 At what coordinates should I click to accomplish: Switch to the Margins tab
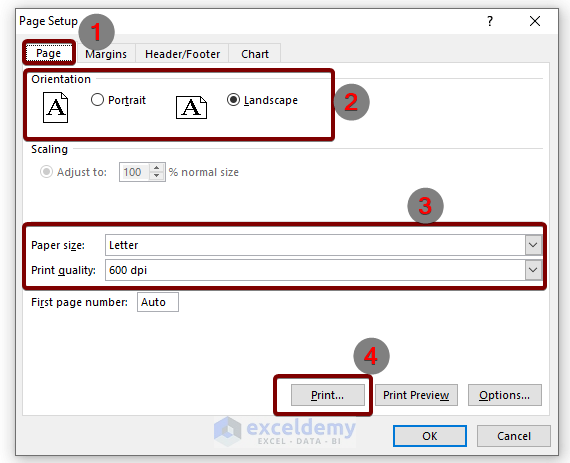point(106,54)
